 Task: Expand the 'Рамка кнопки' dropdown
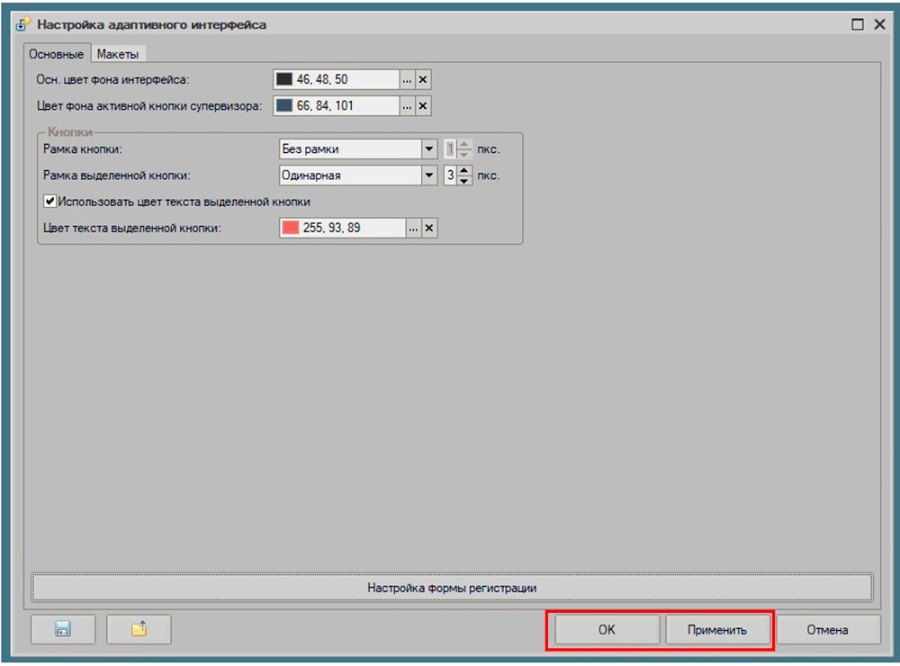click(x=429, y=149)
